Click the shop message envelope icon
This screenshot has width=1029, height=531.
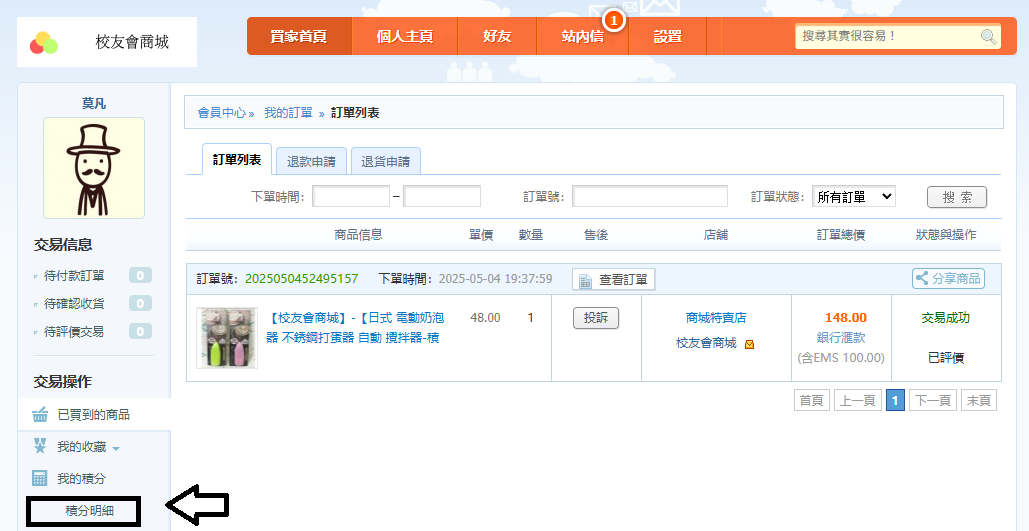(749, 344)
